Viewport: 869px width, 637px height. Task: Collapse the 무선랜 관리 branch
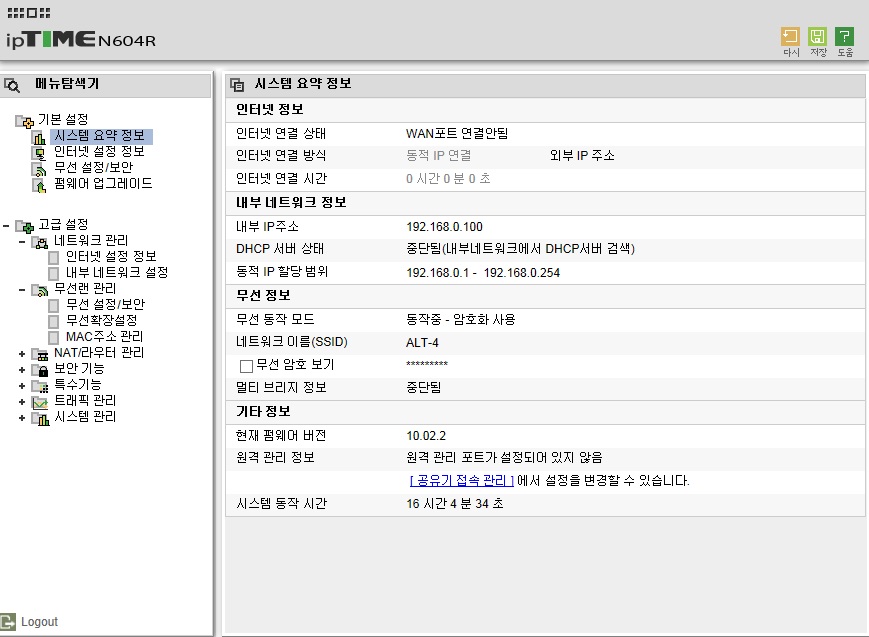(x=22, y=290)
